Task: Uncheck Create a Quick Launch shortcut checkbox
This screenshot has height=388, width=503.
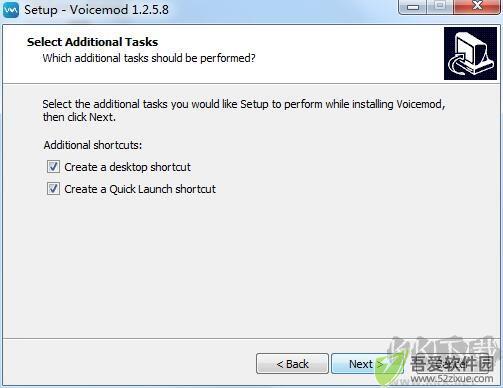Action: (53, 189)
